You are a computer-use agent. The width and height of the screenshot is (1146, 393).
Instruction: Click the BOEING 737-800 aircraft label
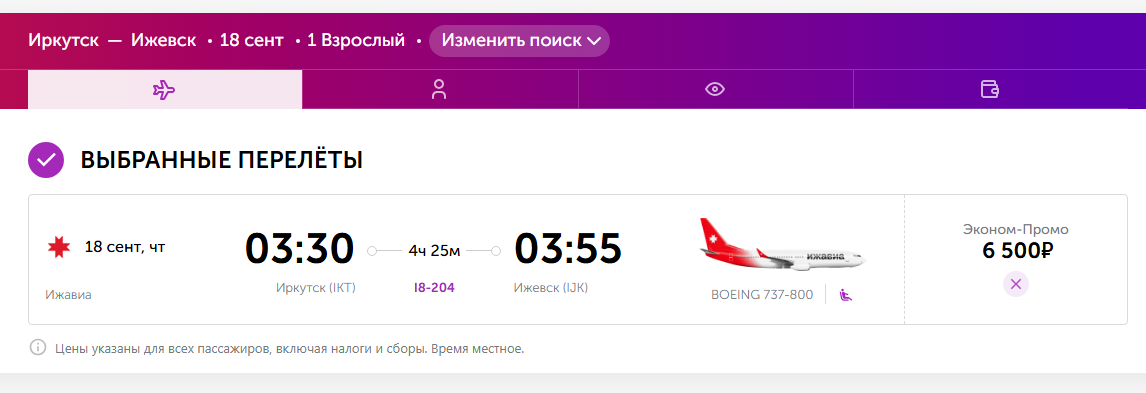click(762, 295)
